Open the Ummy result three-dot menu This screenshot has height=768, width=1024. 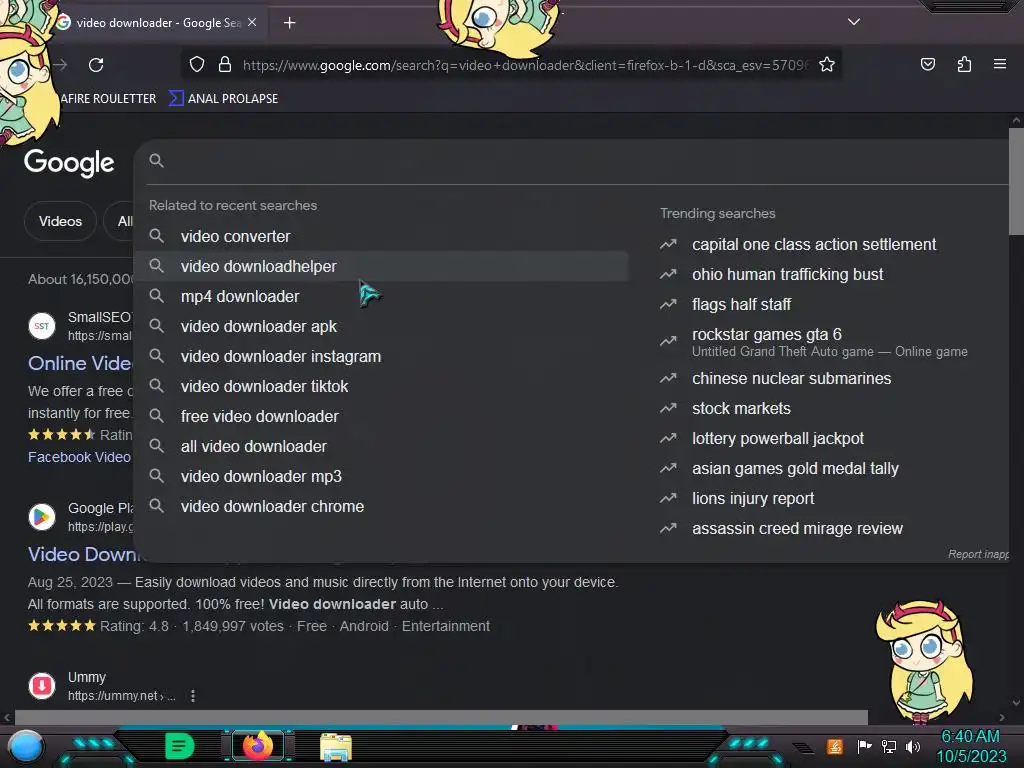tap(193, 696)
